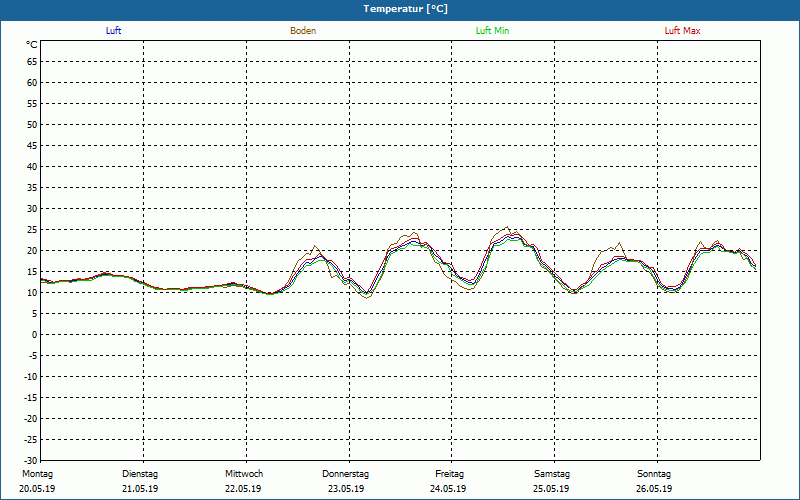Click the 55 value on the y-axis
The width and height of the screenshot is (800, 500).
click(x=32, y=104)
